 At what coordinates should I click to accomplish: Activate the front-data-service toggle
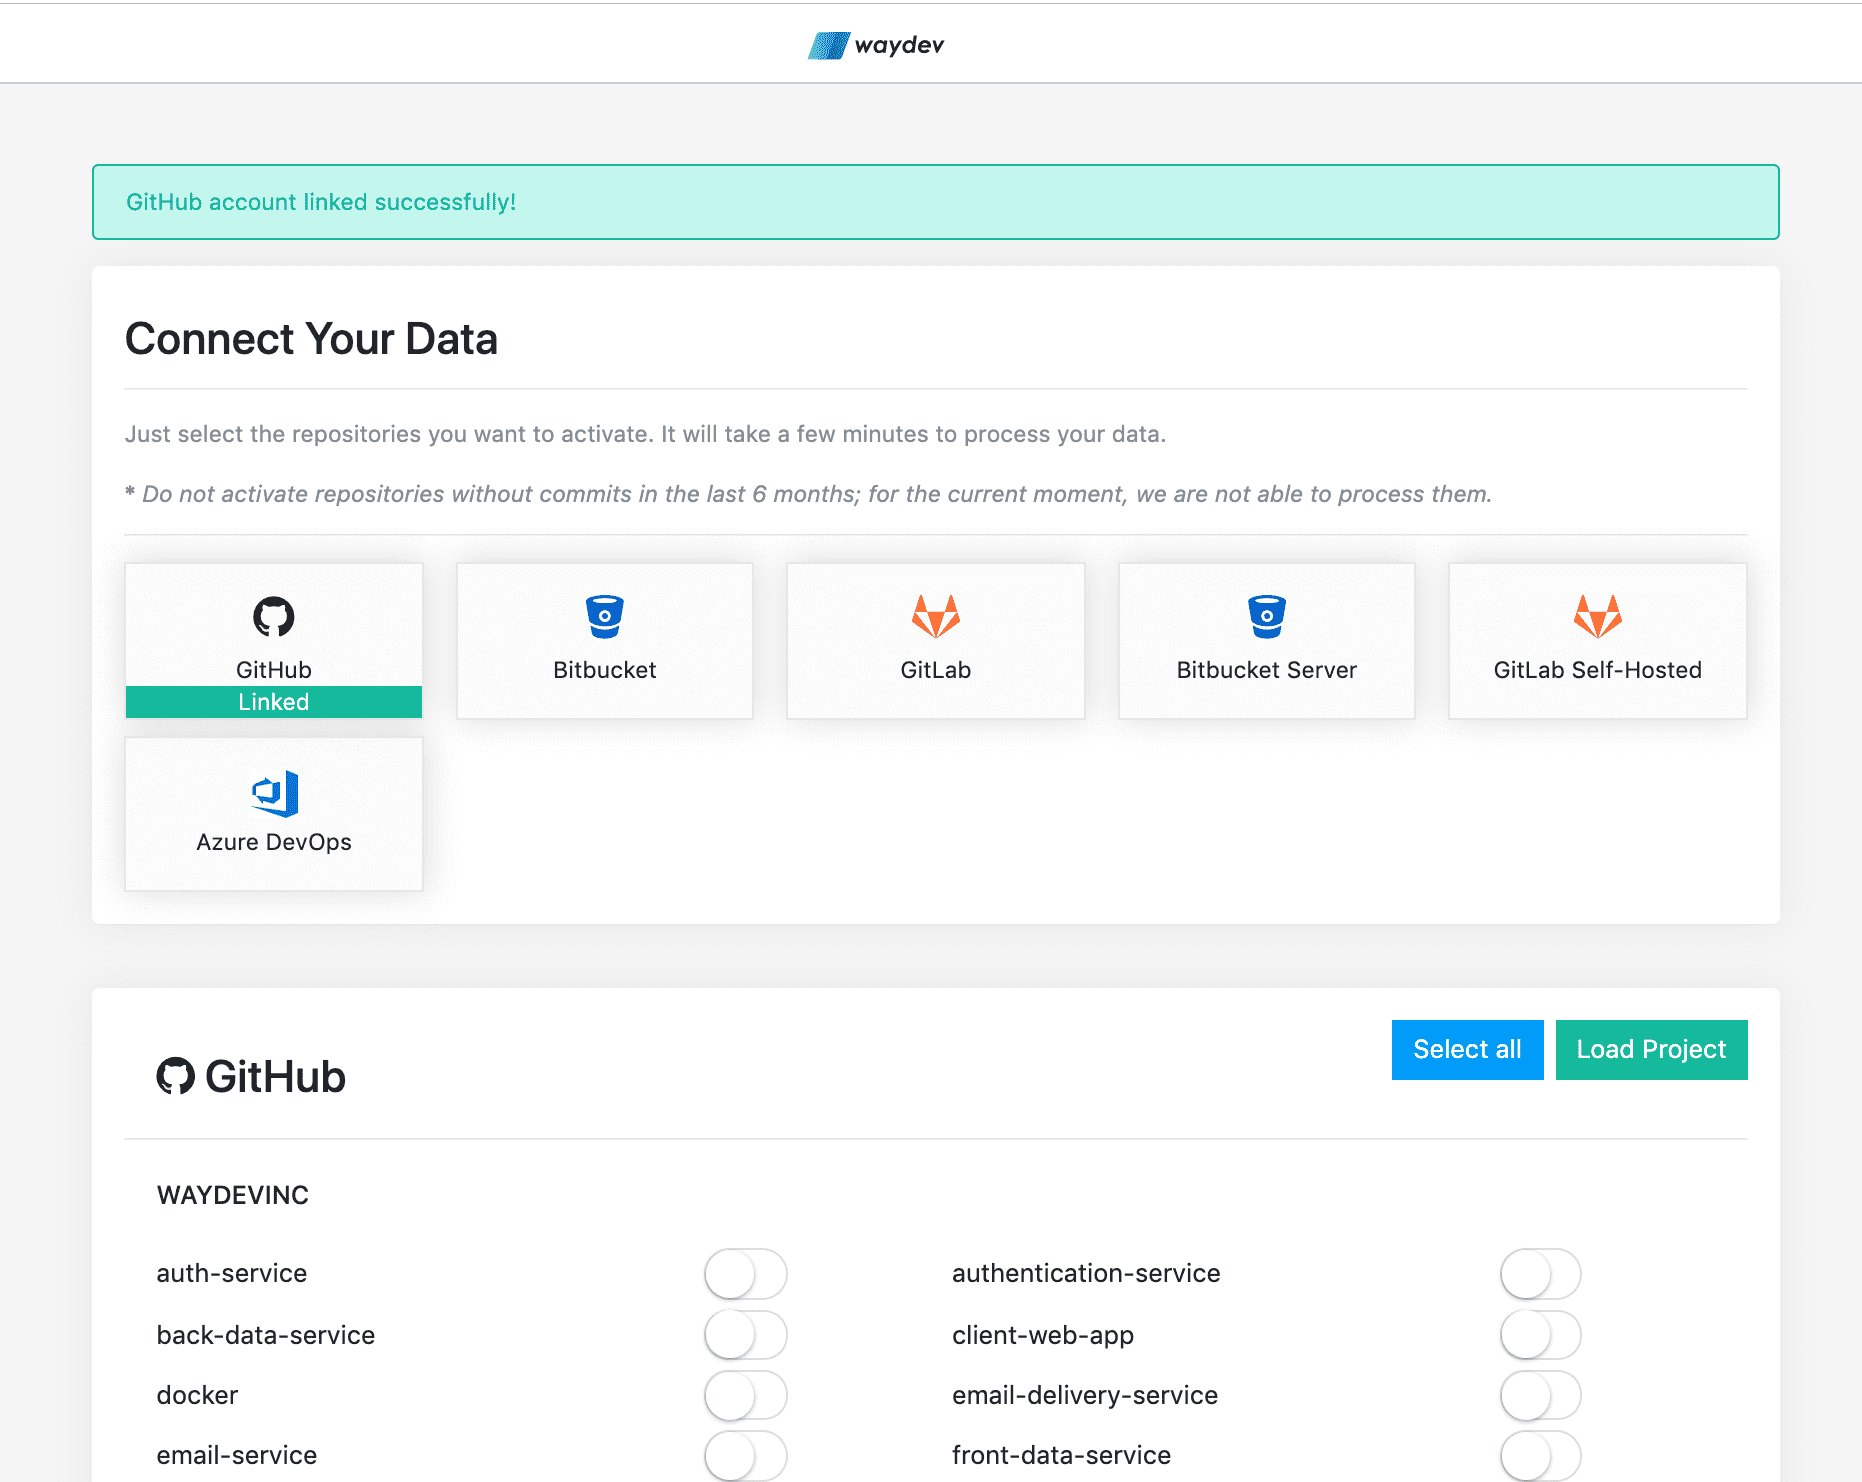coord(1541,1455)
